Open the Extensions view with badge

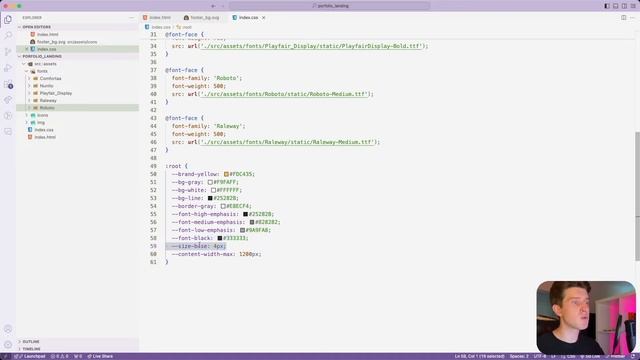pyautogui.click(x=8, y=84)
